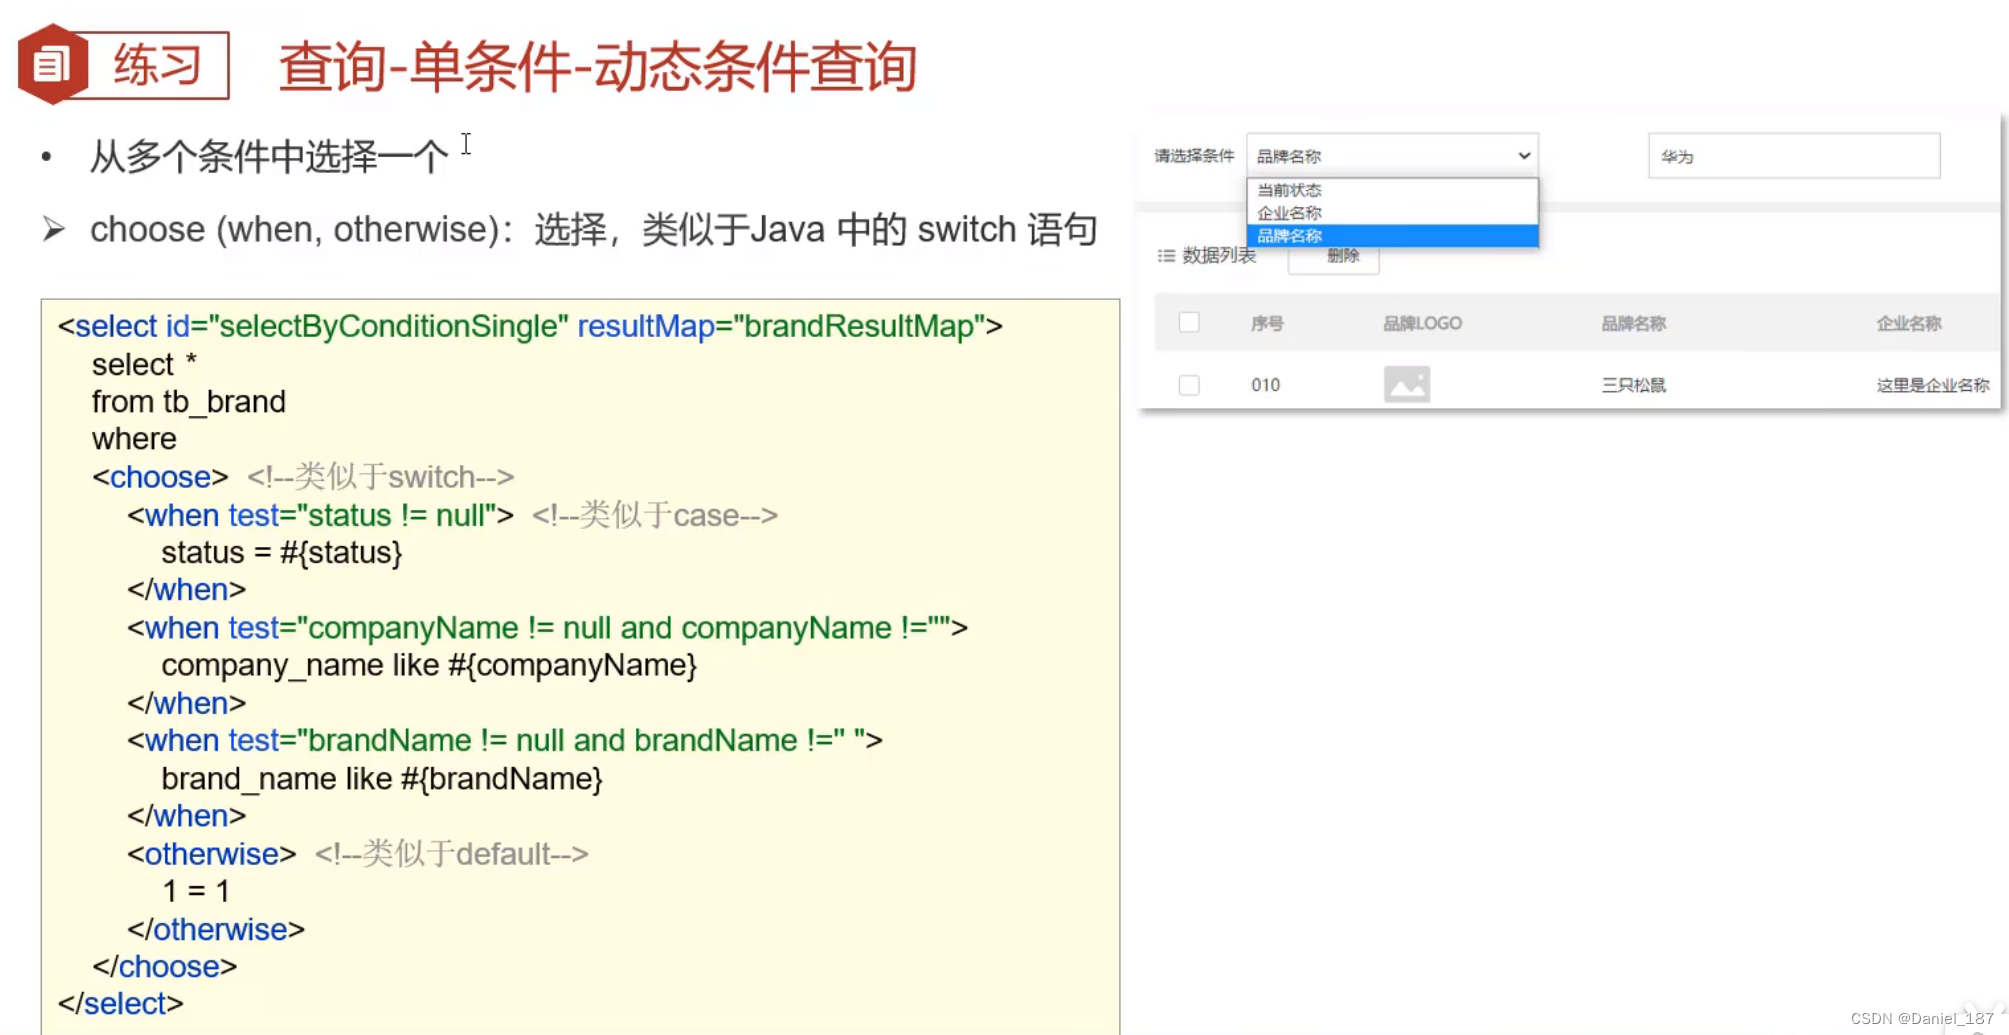This screenshot has height=1035, width=2009.
Task: Click the 'from tb_brand' code line
Action: [189, 402]
